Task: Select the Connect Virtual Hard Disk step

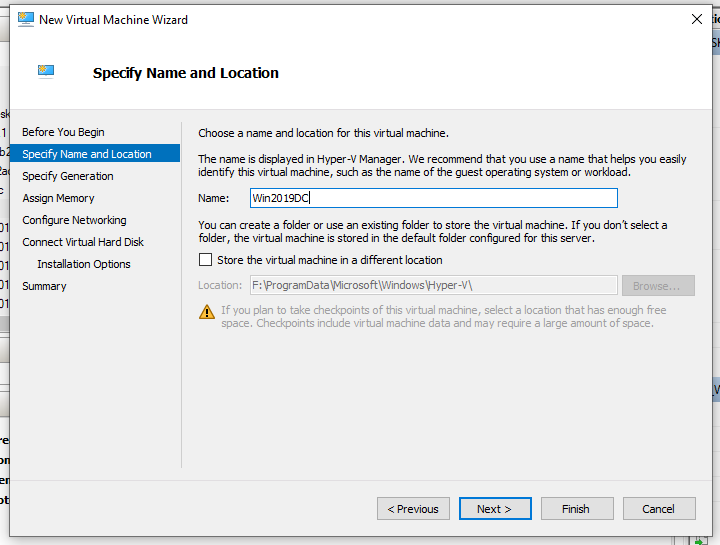Action: click(x=83, y=242)
